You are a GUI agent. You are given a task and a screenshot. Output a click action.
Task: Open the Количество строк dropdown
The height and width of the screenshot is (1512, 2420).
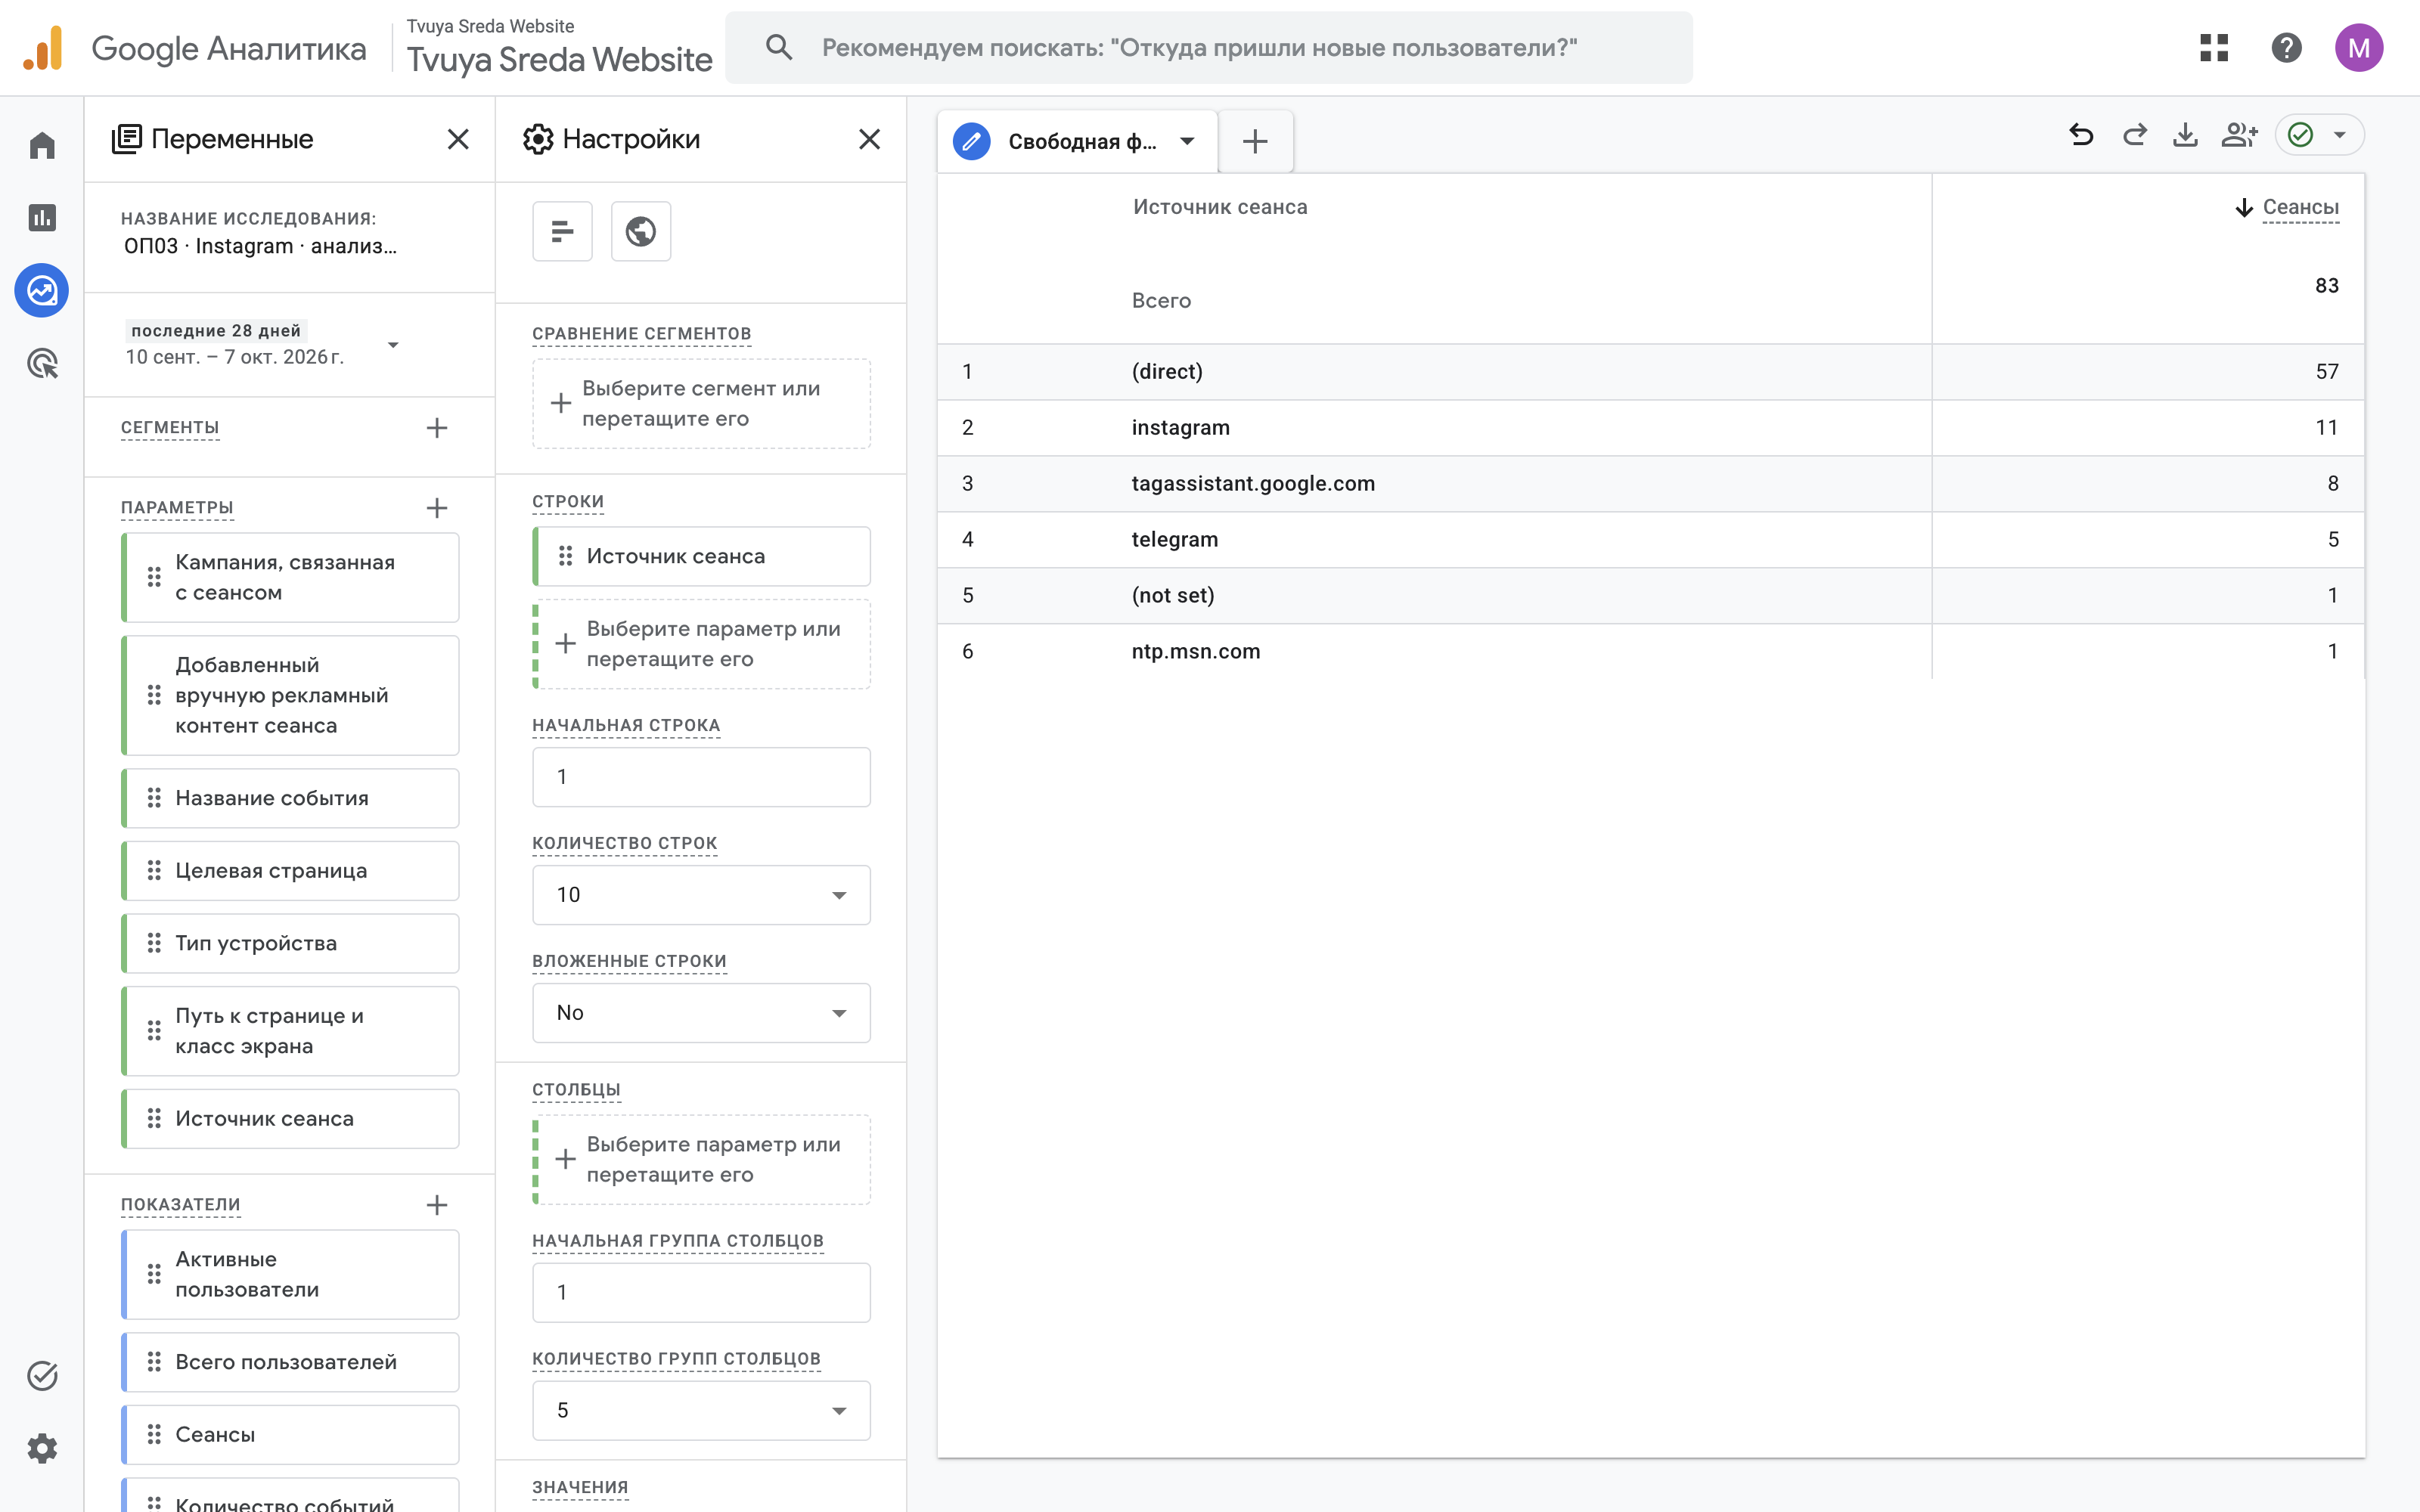(701, 895)
